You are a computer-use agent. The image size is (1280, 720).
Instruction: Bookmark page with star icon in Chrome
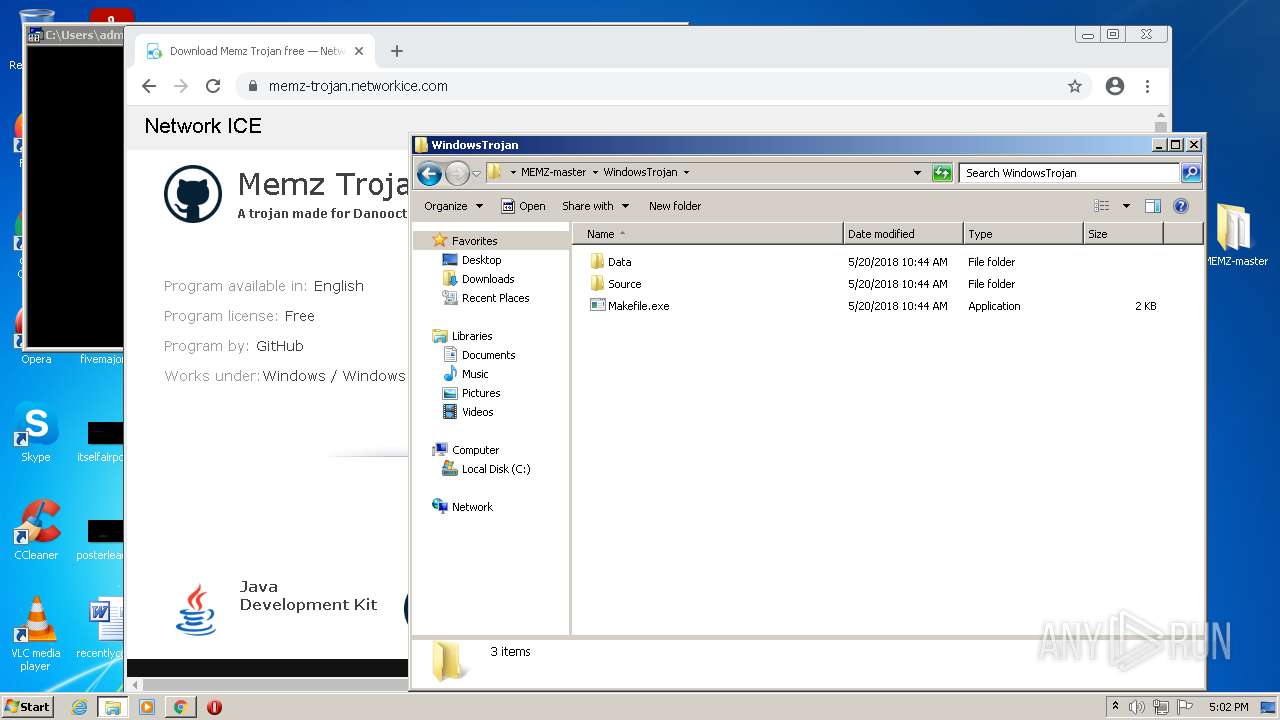coord(1075,86)
